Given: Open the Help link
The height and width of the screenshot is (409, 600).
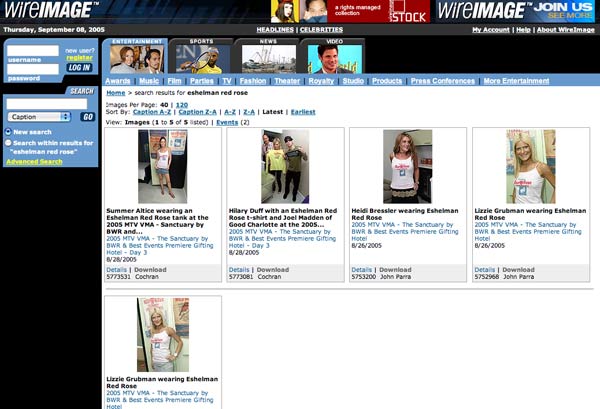Looking at the screenshot, I should 523,30.
